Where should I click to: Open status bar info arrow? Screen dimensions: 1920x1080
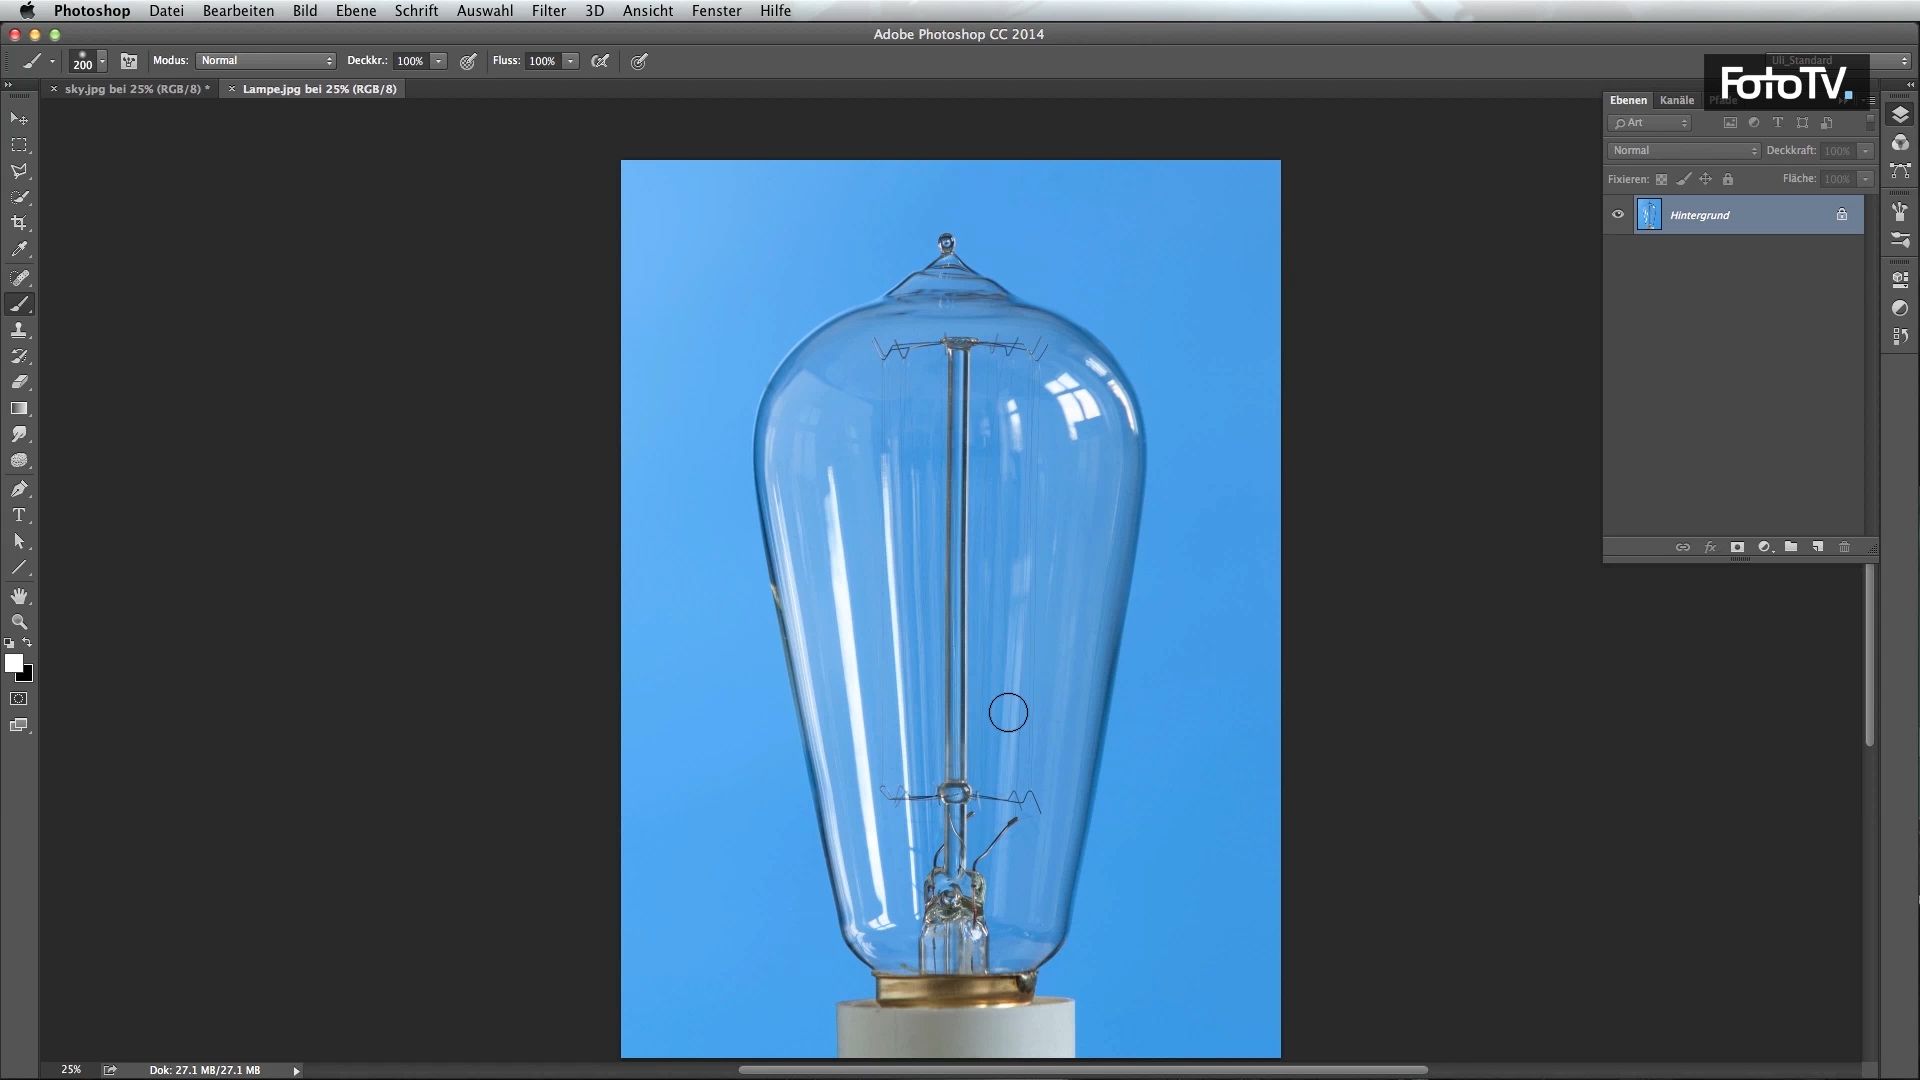pyautogui.click(x=296, y=1071)
